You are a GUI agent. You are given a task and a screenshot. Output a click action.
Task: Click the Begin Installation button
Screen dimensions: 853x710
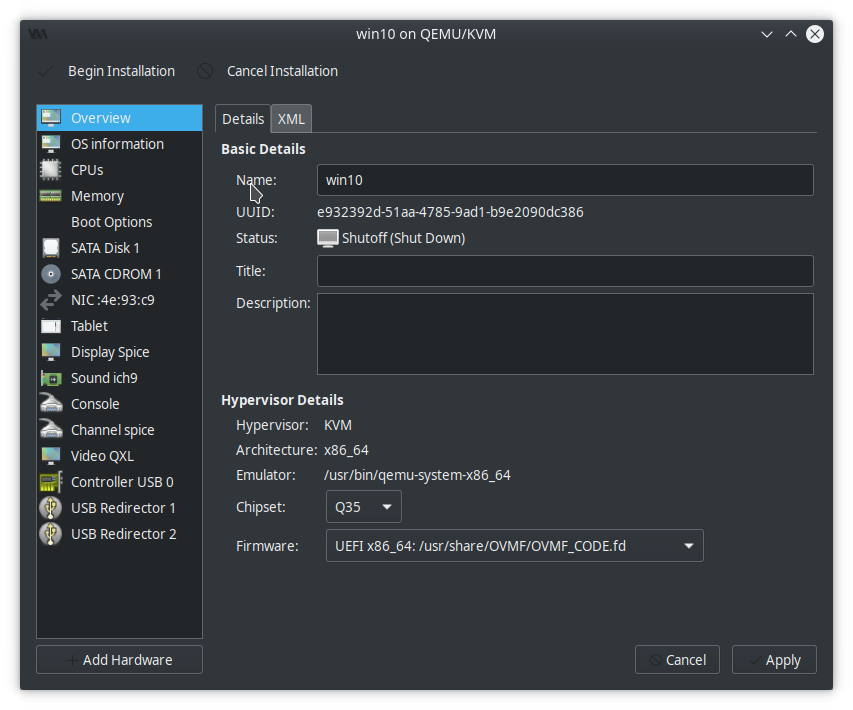tap(107, 71)
